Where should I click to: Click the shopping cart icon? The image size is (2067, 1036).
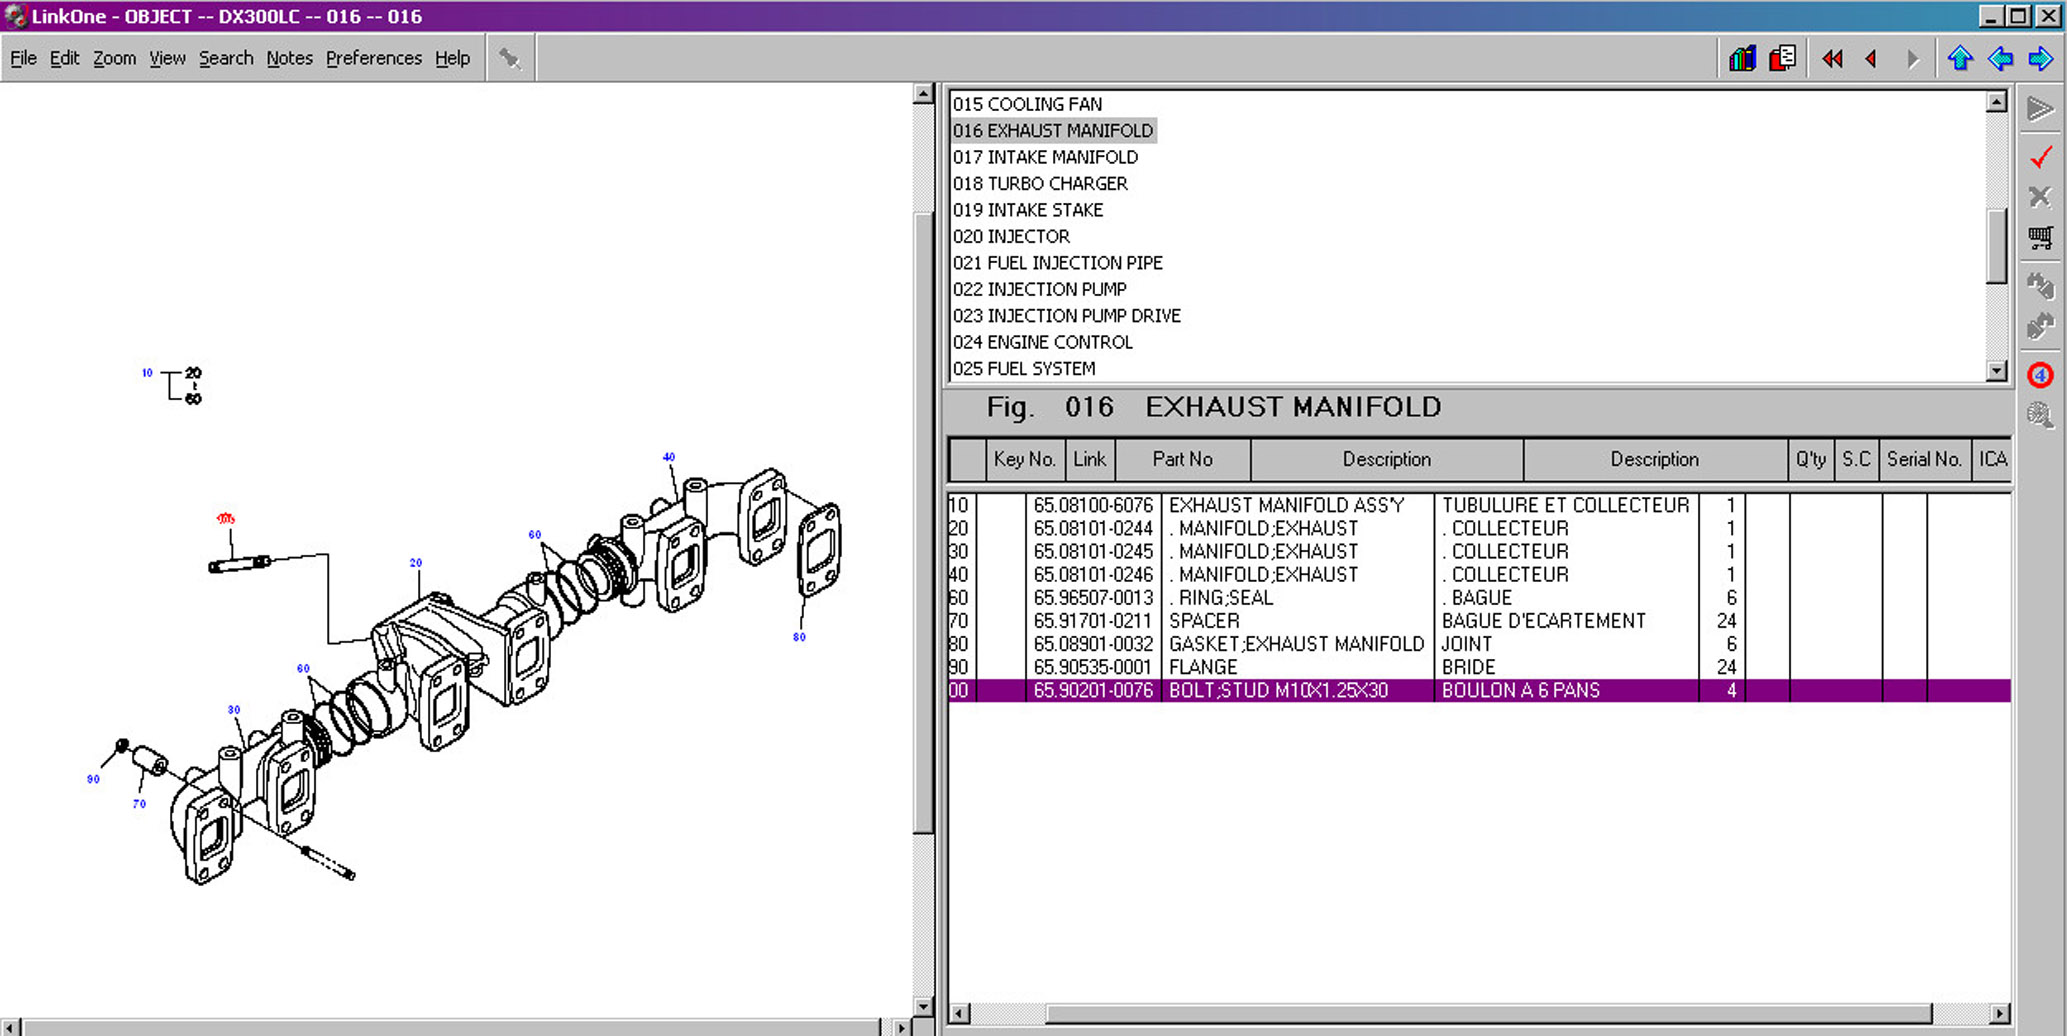(2040, 237)
